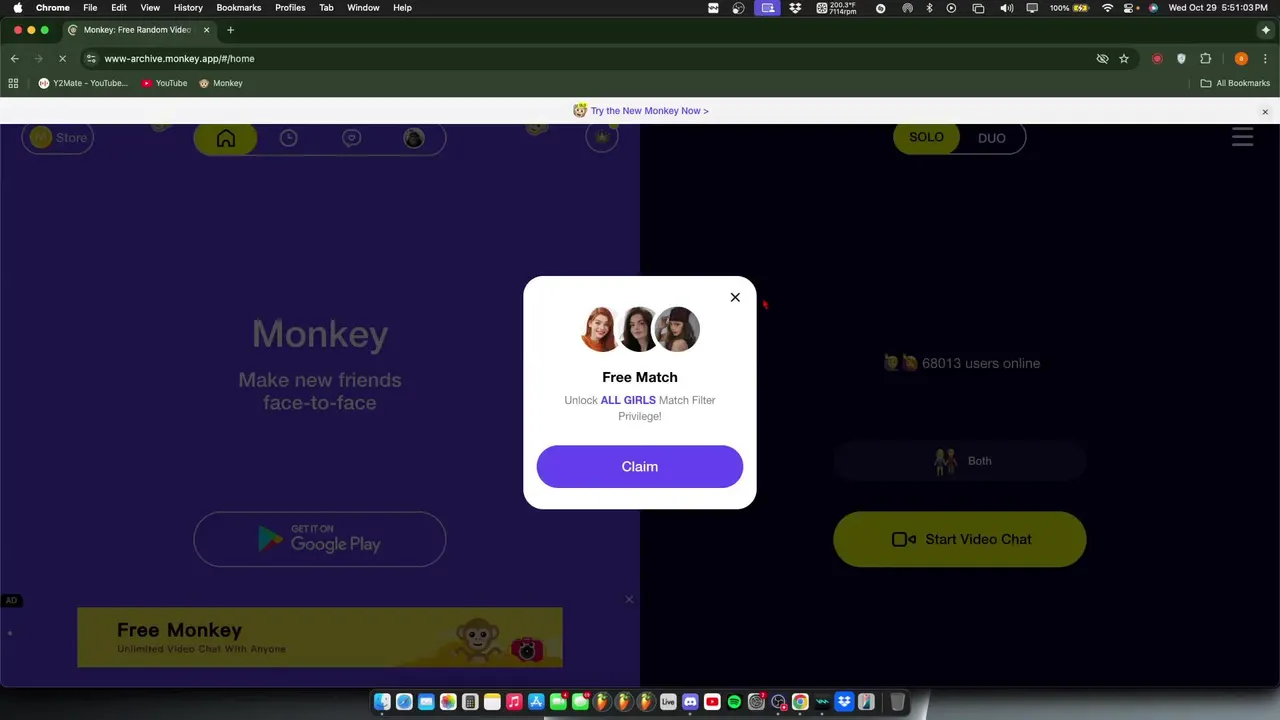
Task: Open the Window menu
Action: (363, 8)
